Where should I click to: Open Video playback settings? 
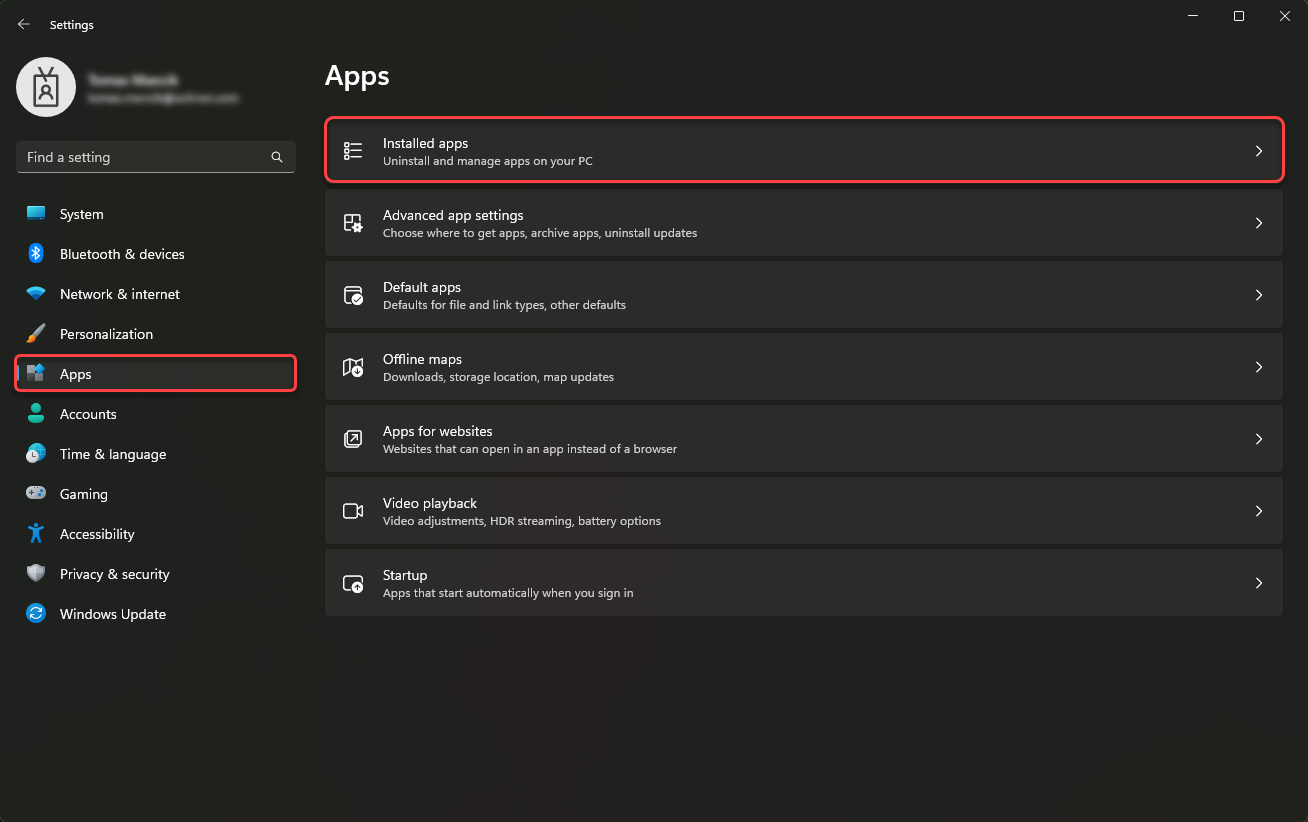click(804, 511)
